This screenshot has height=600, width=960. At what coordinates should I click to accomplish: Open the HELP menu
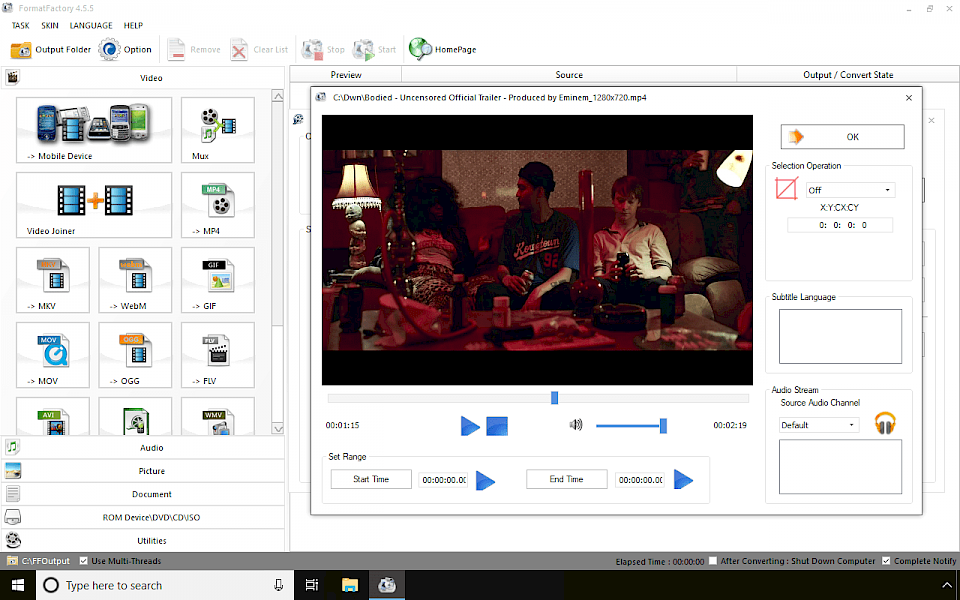pos(133,25)
